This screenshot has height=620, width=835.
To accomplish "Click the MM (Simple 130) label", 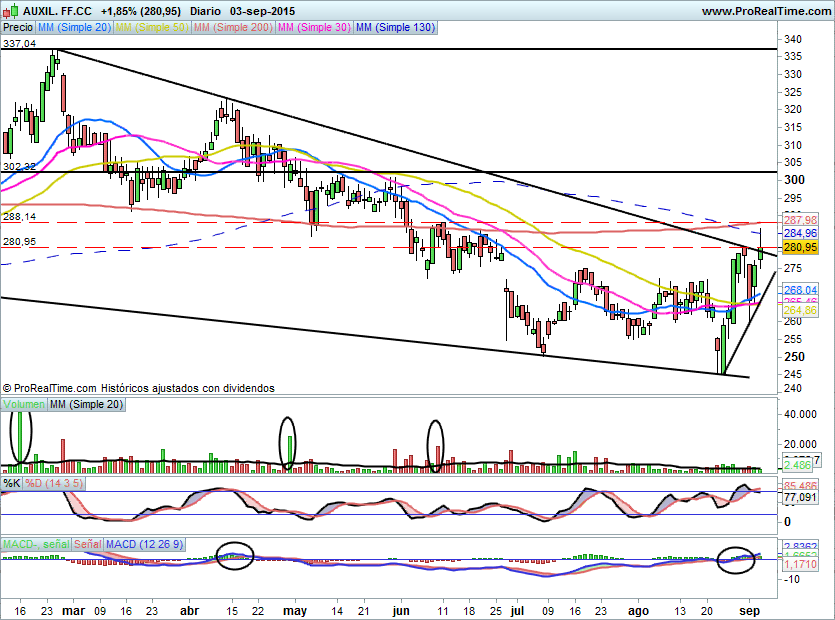I will [395, 27].
